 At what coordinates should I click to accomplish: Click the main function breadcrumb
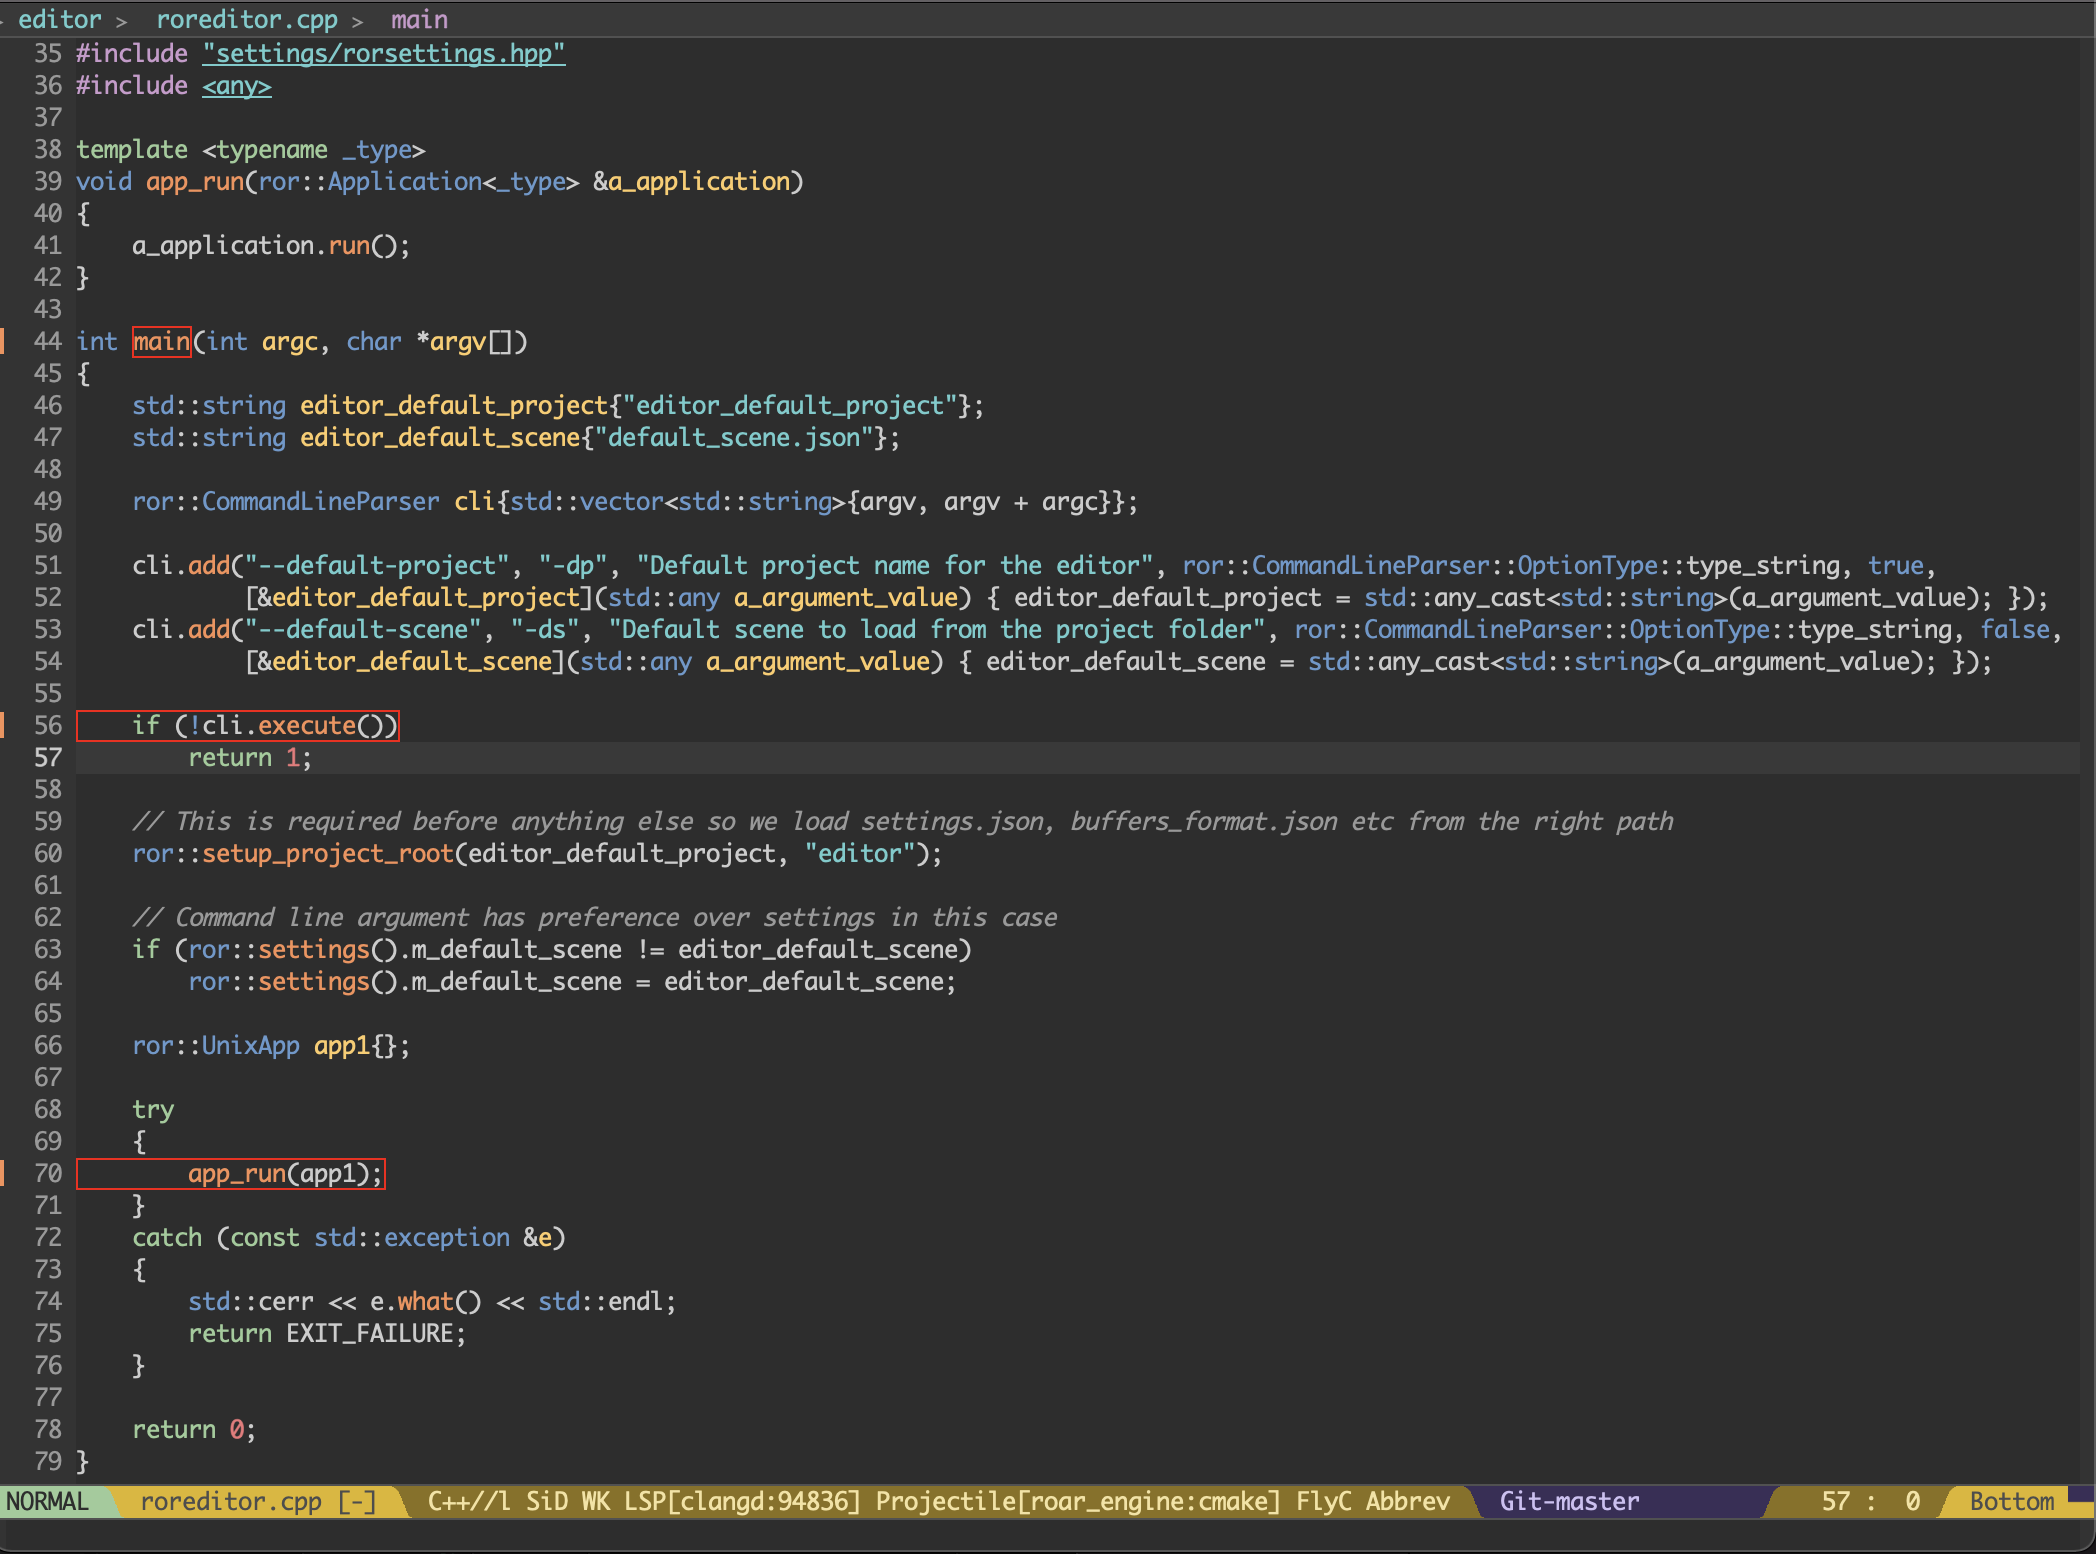pos(419,19)
